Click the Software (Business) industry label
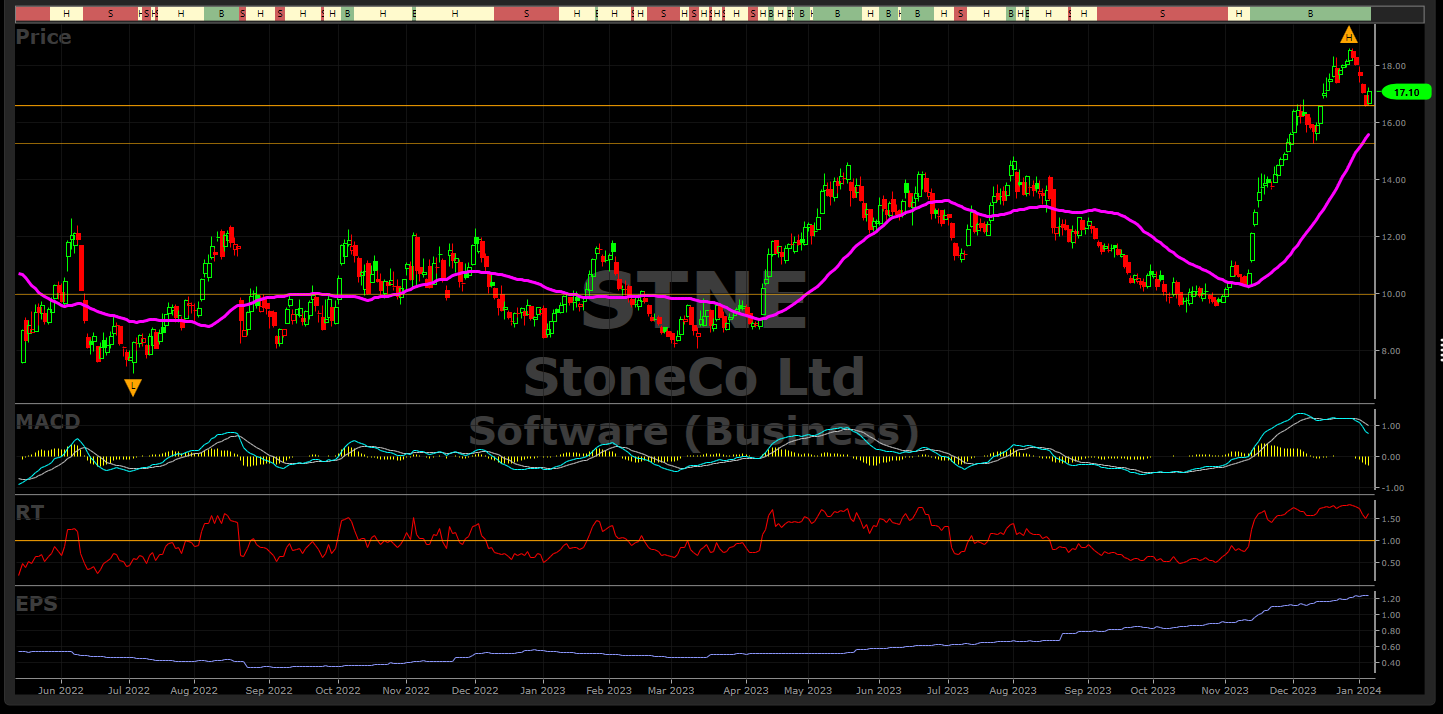 694,431
